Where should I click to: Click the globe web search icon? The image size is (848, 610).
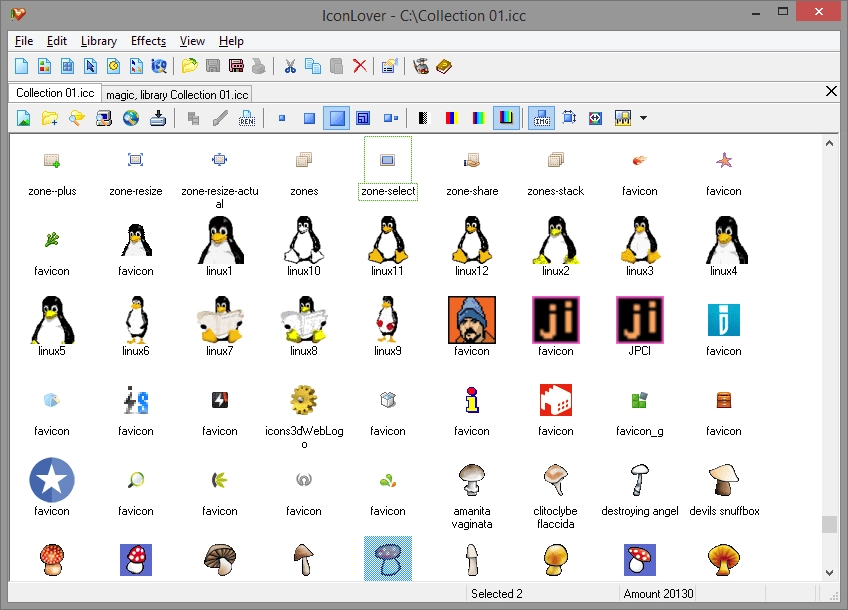[x=131, y=118]
